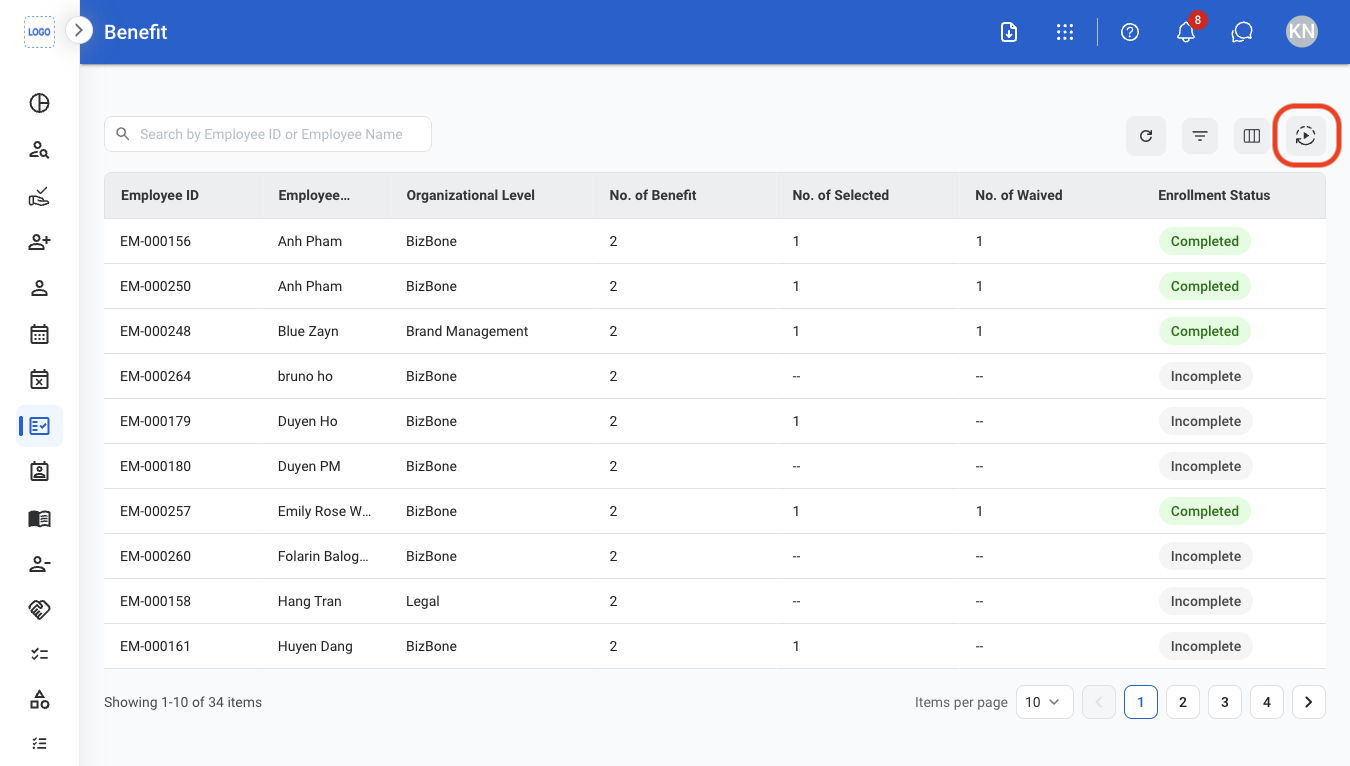
Task: Open the calendar sidebar icon
Action: [39, 334]
